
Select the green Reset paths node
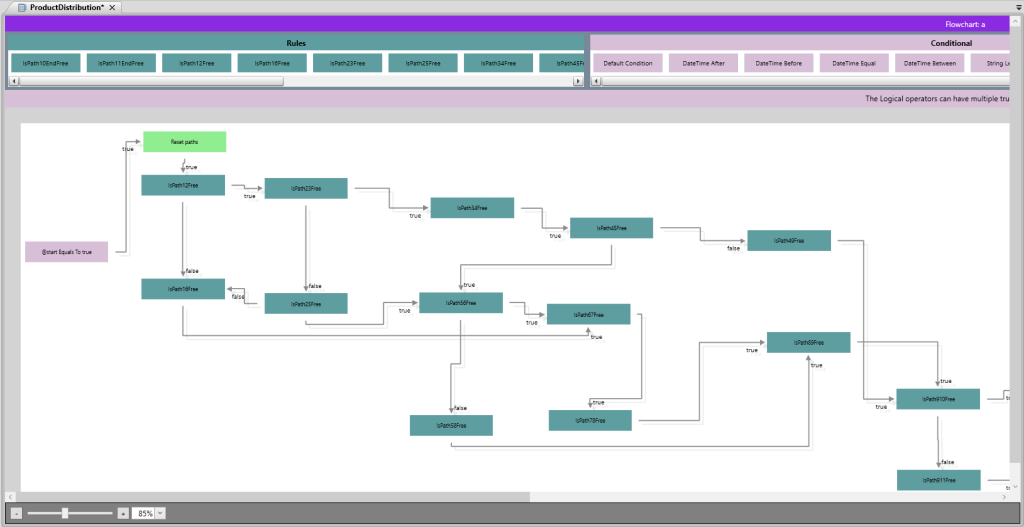(x=184, y=142)
